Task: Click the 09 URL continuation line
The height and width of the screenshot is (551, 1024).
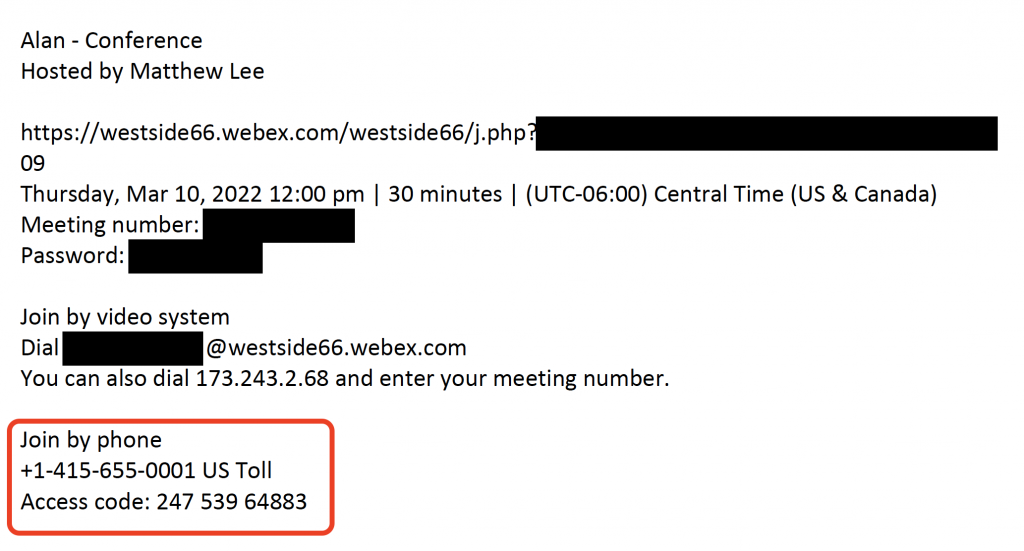Action: pos(33,163)
